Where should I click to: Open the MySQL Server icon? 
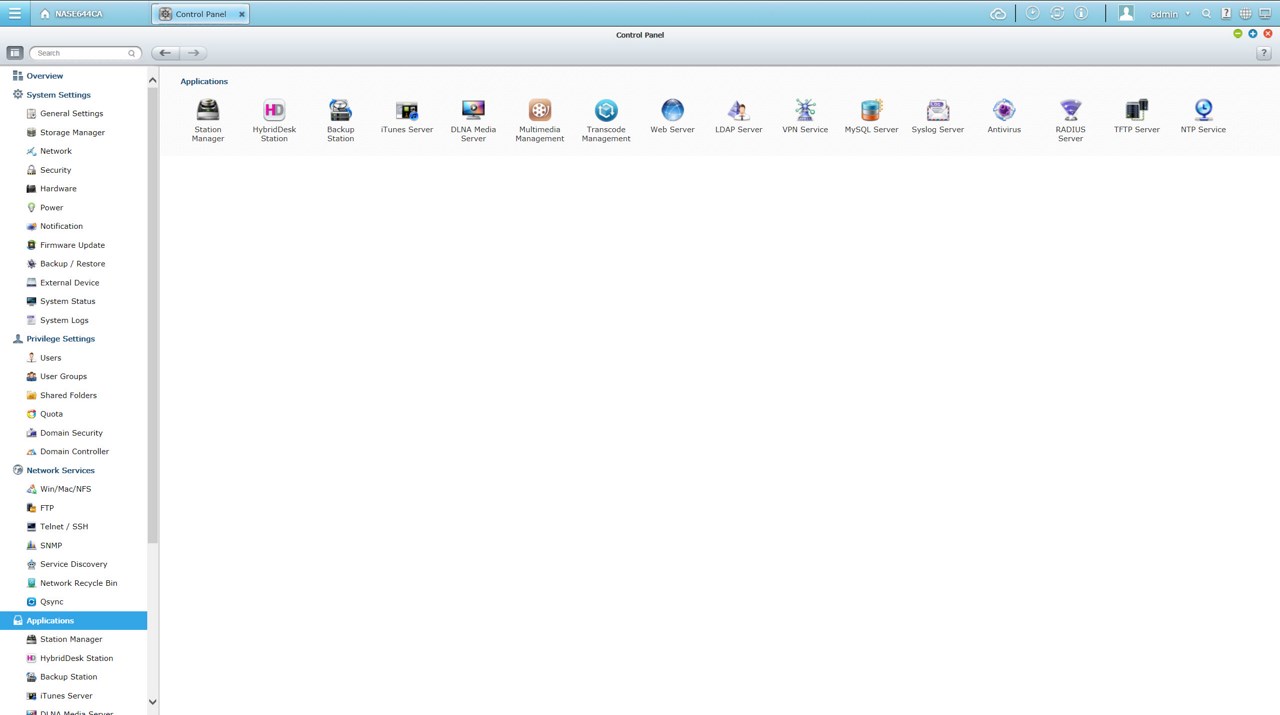(871, 110)
